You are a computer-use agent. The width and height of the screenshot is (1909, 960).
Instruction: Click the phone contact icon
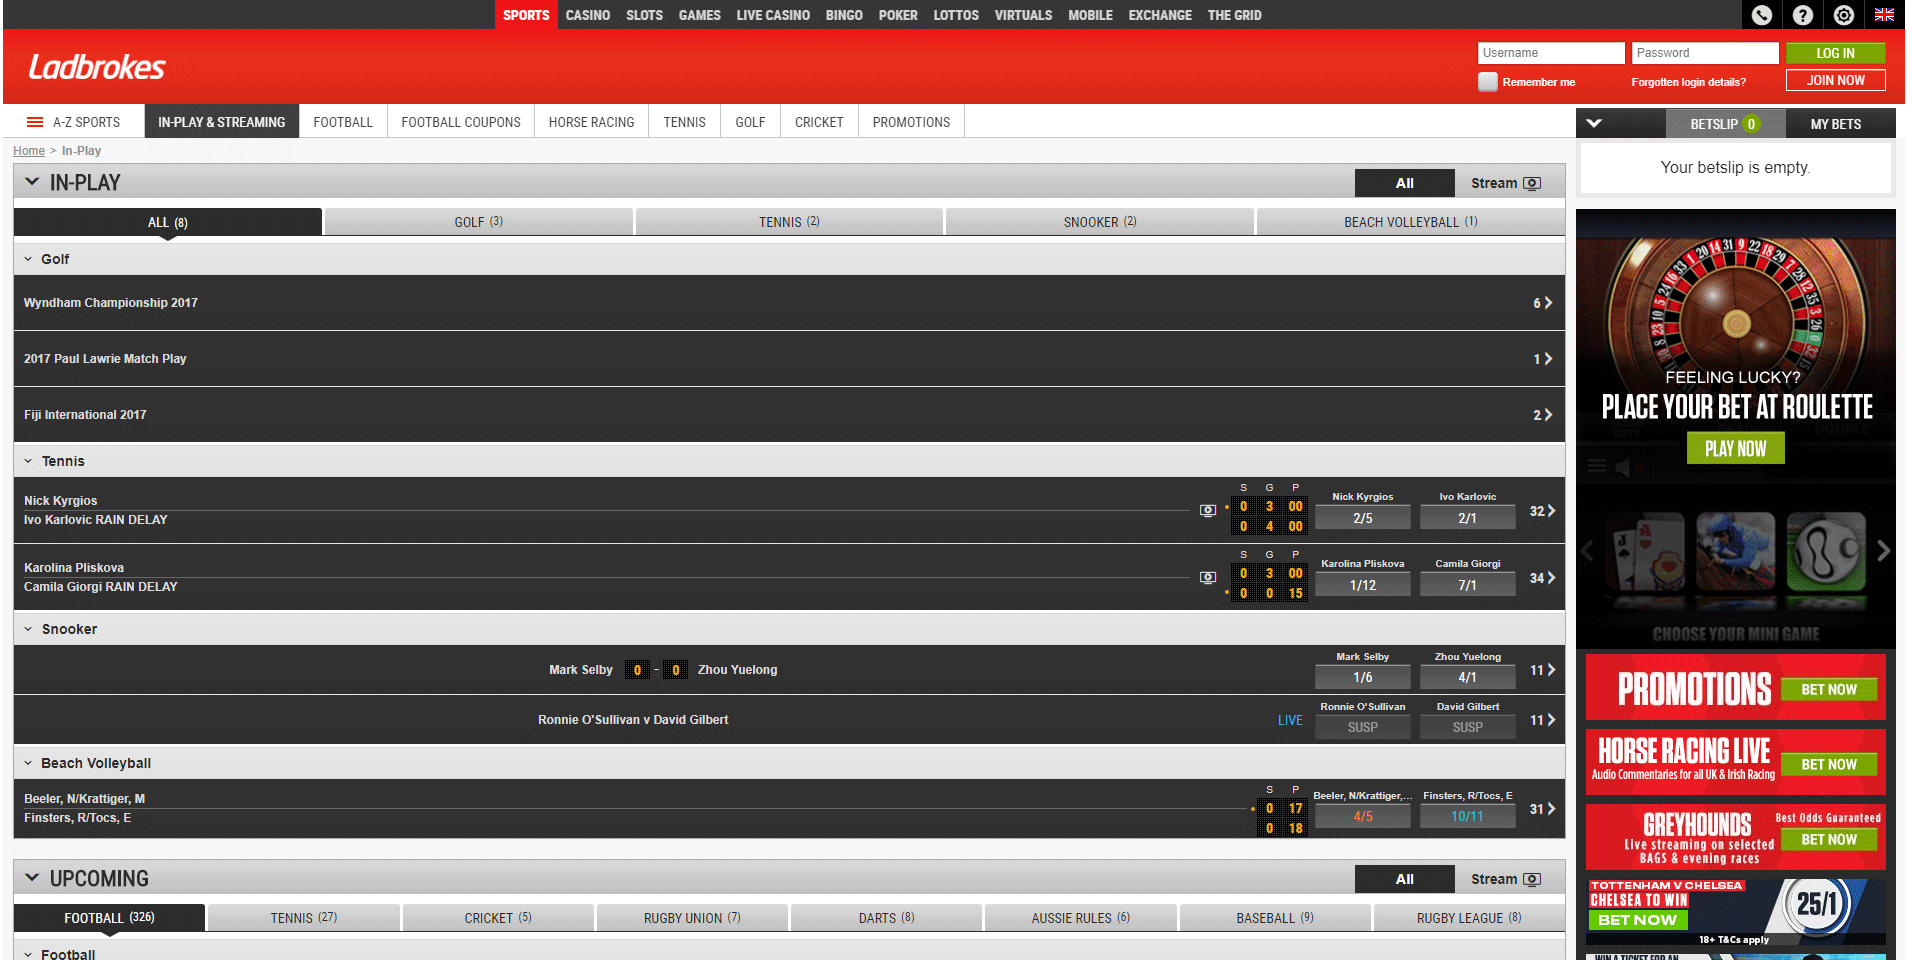click(1762, 15)
